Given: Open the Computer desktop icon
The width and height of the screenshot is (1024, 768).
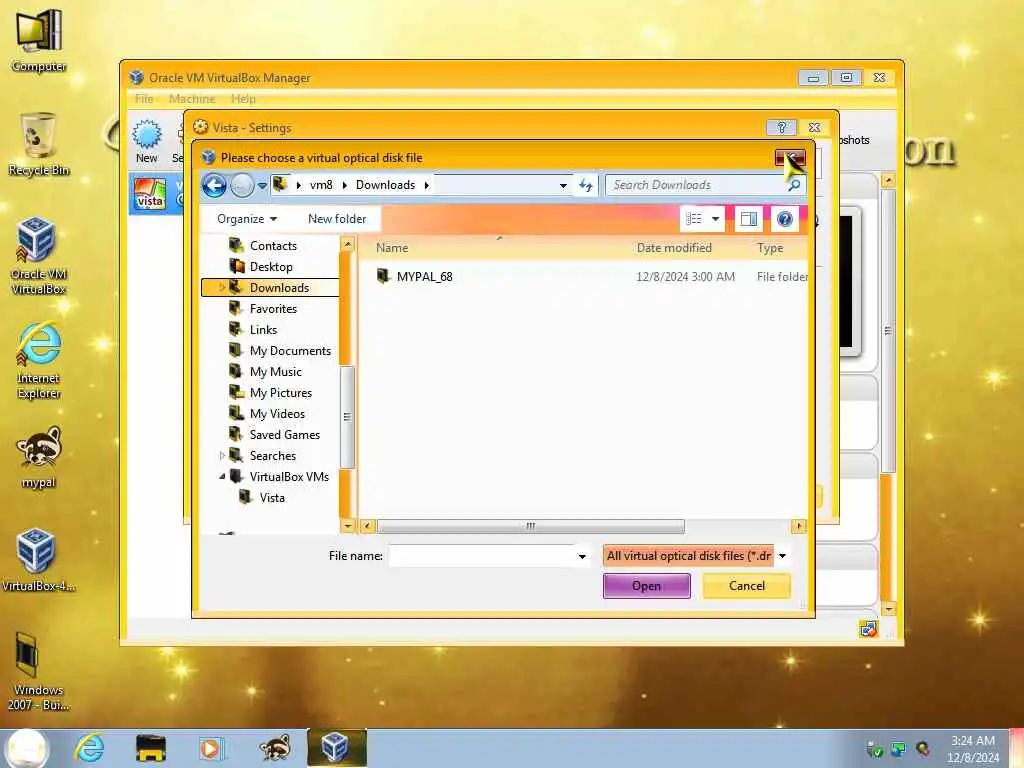Looking at the screenshot, I should 39,40.
